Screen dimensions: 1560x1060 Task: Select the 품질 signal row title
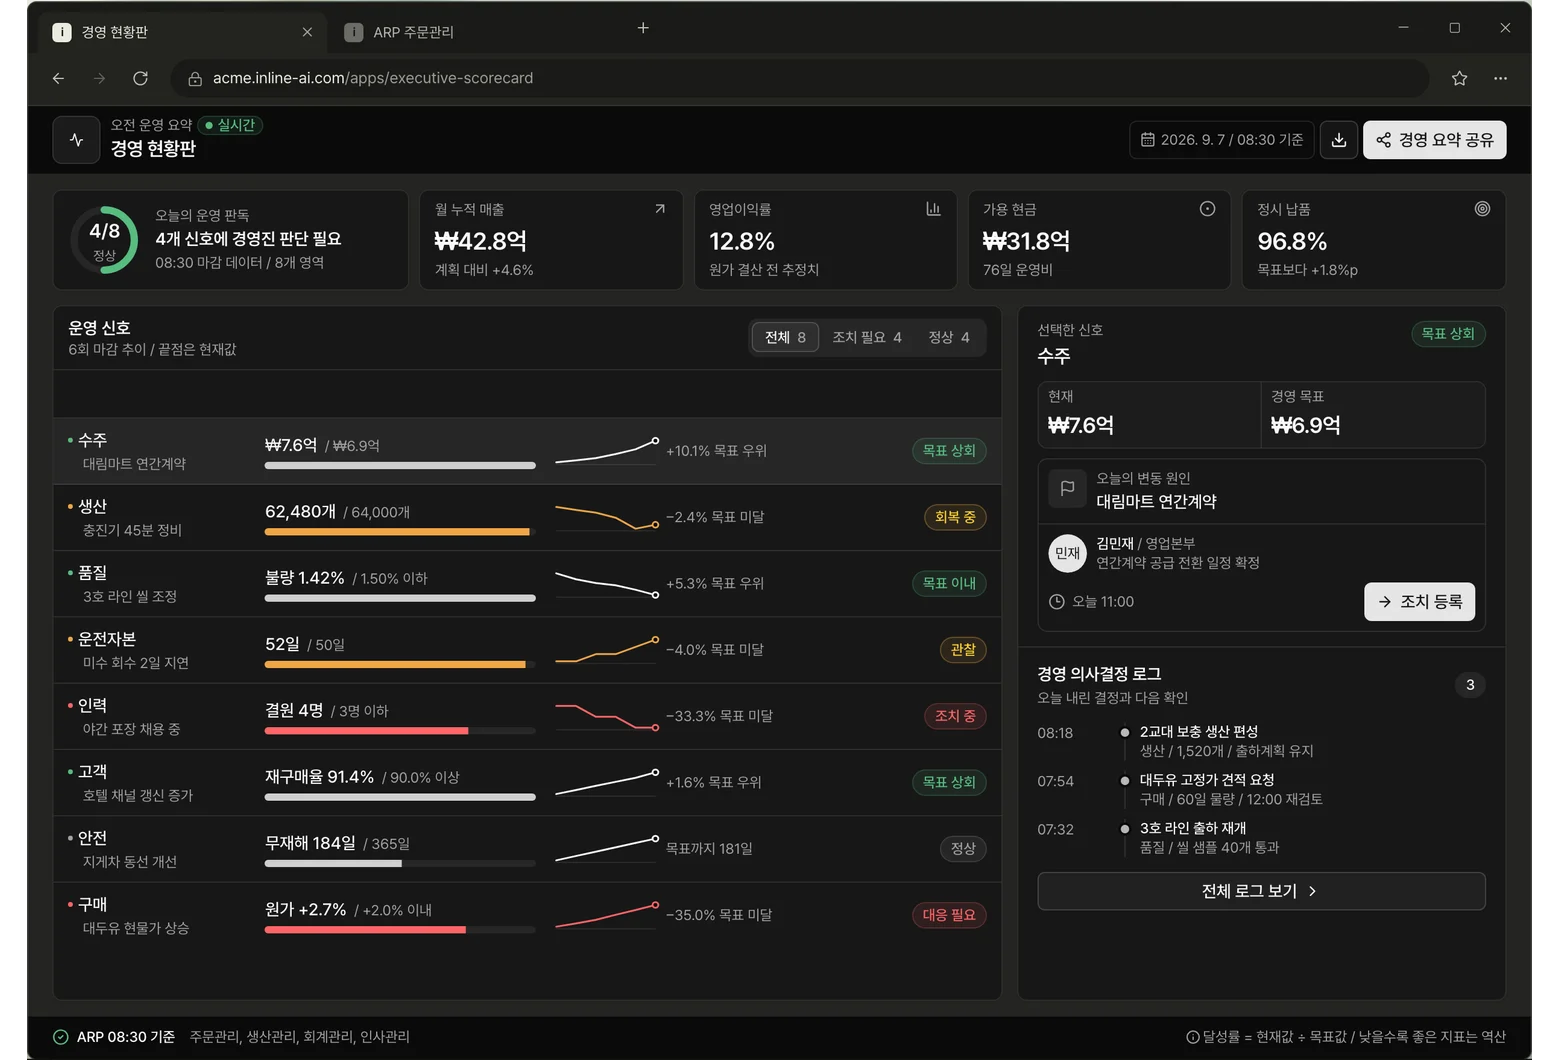[93, 573]
